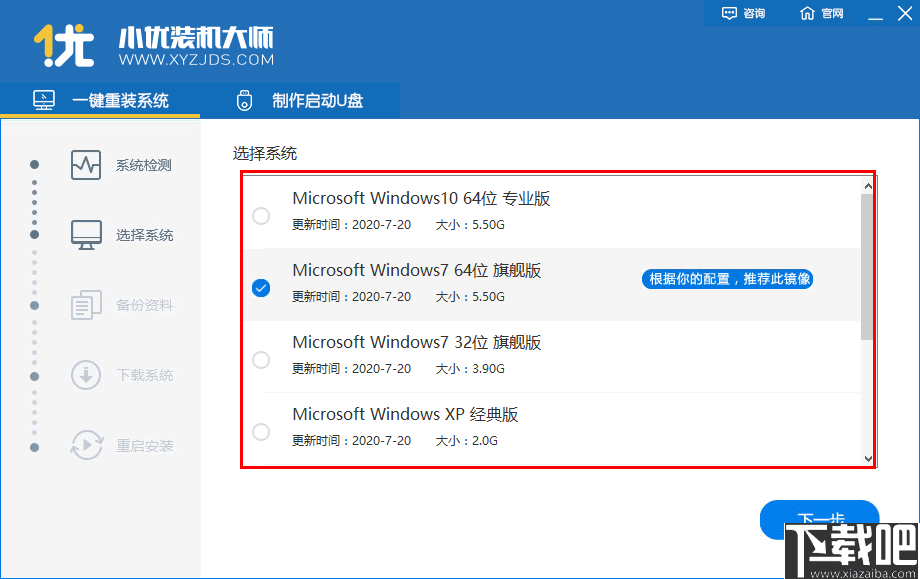Click the Microsoft Windows7 32位 旗舰版 title

click(x=417, y=342)
